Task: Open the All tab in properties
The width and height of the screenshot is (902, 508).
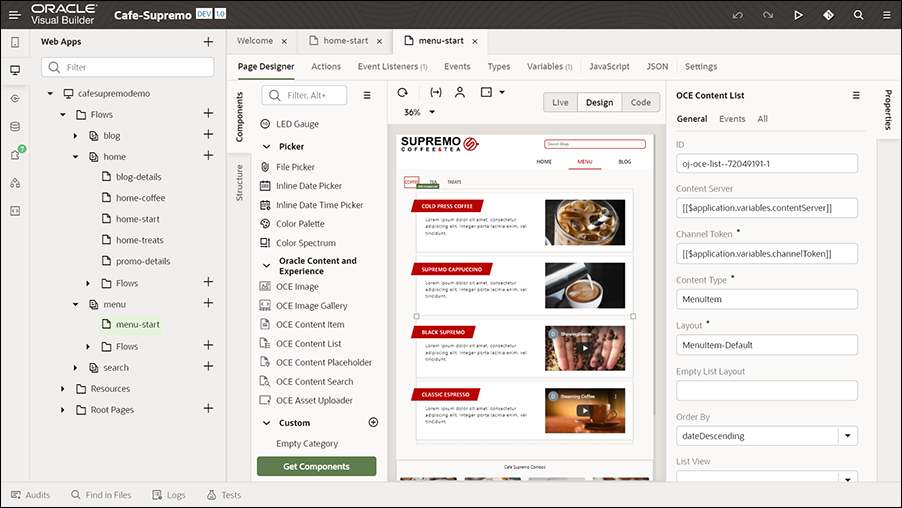Action: [762, 119]
